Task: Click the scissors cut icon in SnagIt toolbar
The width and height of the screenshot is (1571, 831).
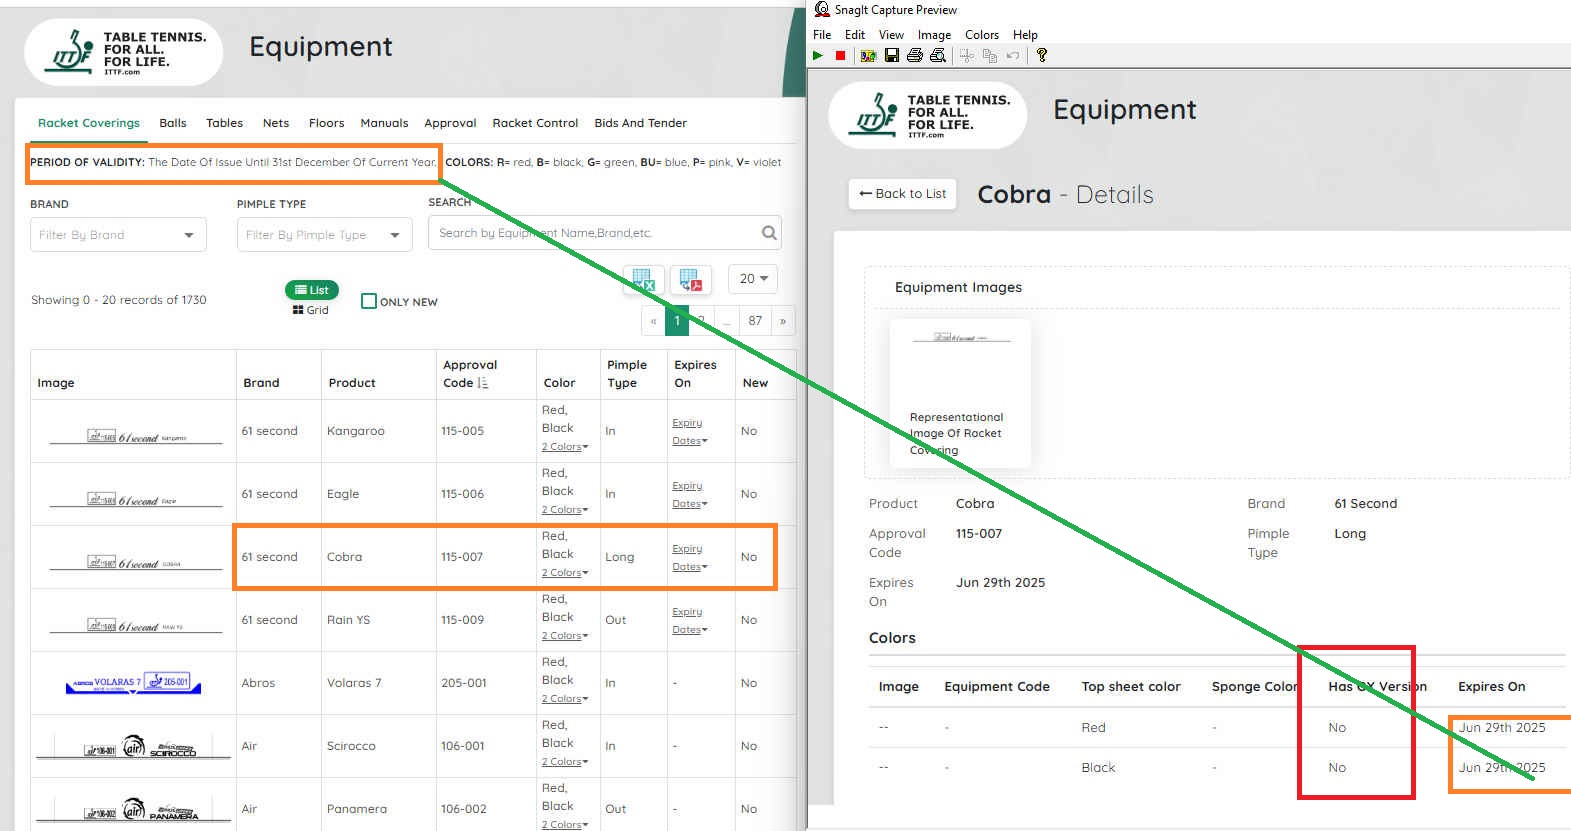Action: pyautogui.click(x=967, y=56)
